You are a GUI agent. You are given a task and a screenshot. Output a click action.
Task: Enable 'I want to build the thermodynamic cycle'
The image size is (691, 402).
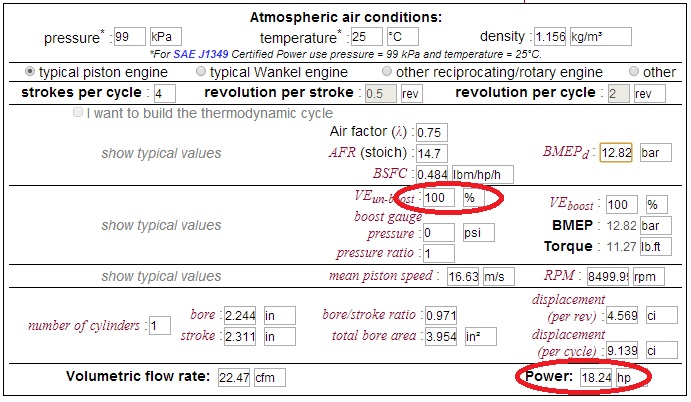78,113
